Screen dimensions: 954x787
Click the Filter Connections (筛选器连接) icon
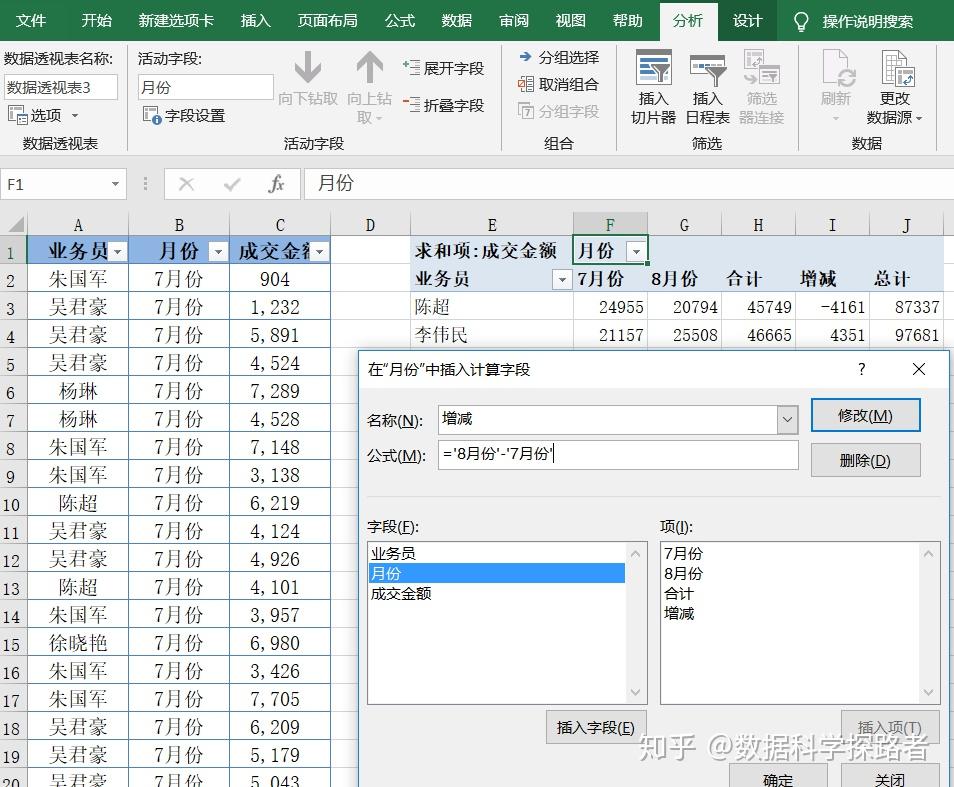[761, 67]
